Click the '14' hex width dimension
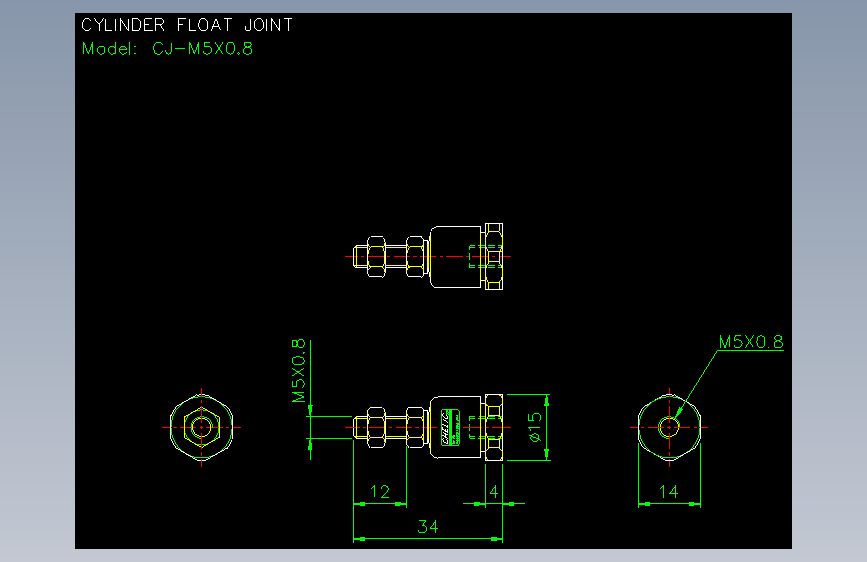This screenshot has width=867, height=562. click(668, 492)
